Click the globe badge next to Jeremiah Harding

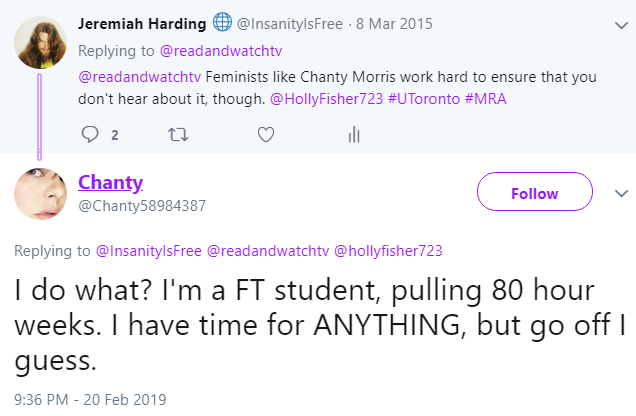222,22
